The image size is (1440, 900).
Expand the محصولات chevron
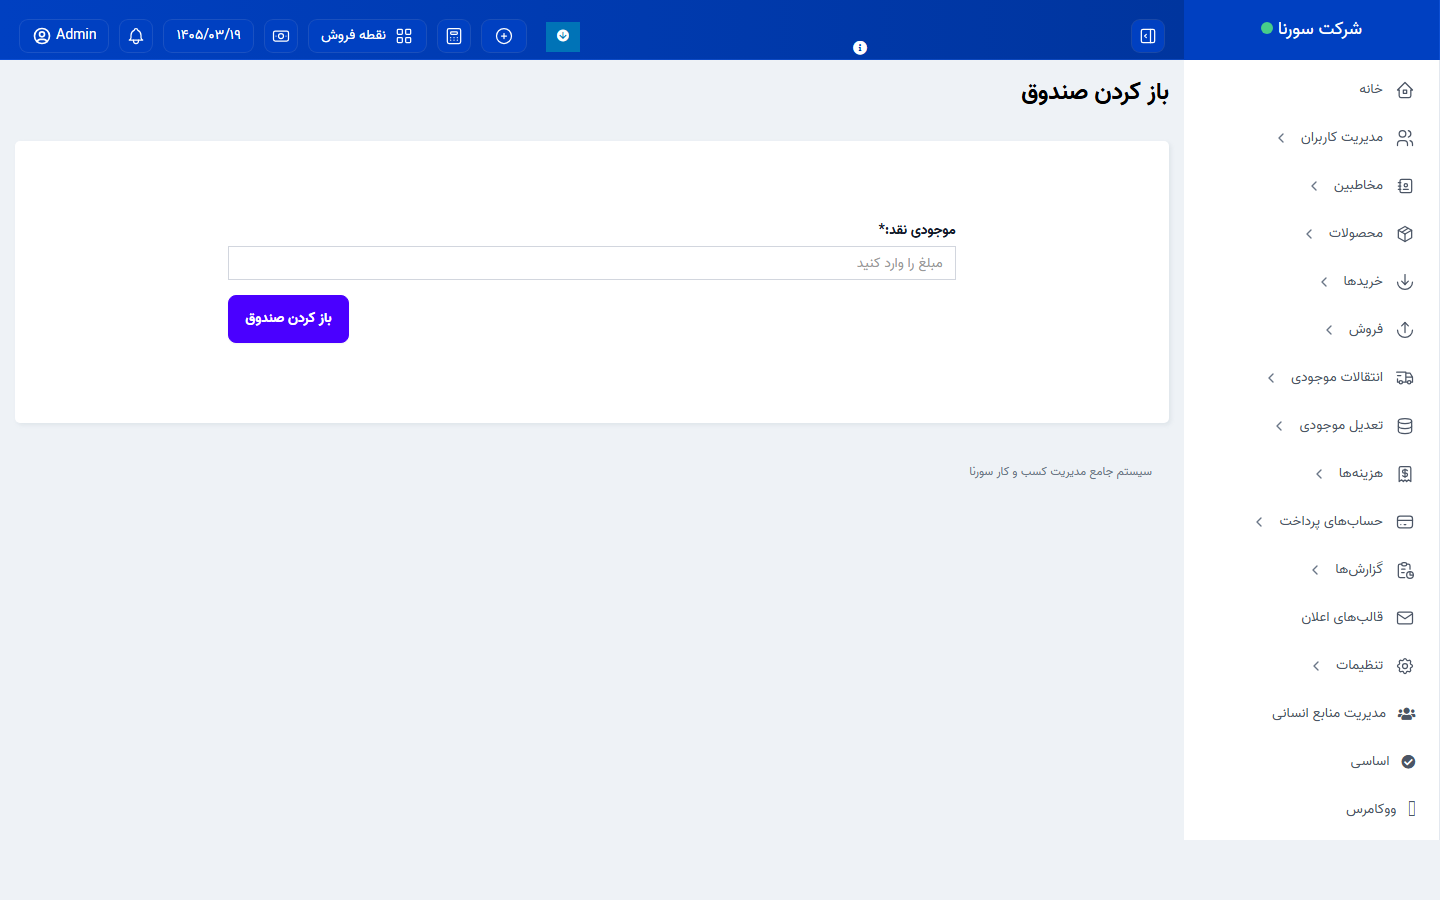[1309, 234]
